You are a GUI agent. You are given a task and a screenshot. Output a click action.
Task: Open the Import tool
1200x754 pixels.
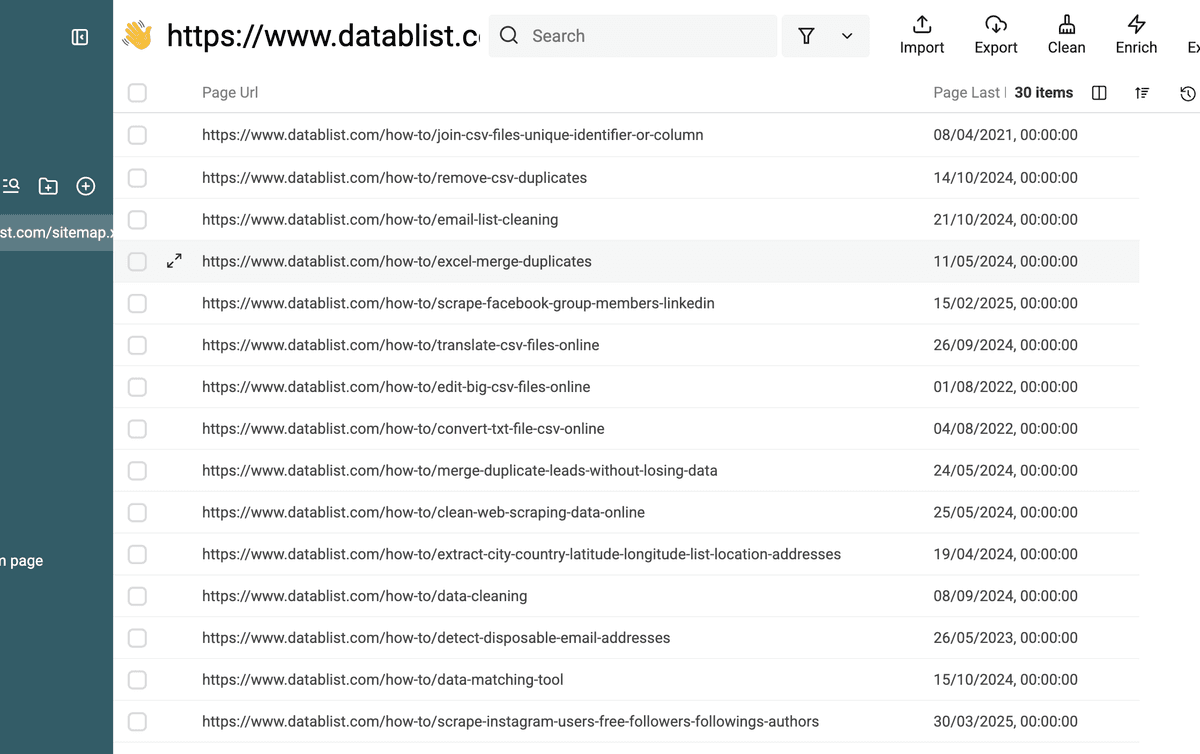coord(922,35)
